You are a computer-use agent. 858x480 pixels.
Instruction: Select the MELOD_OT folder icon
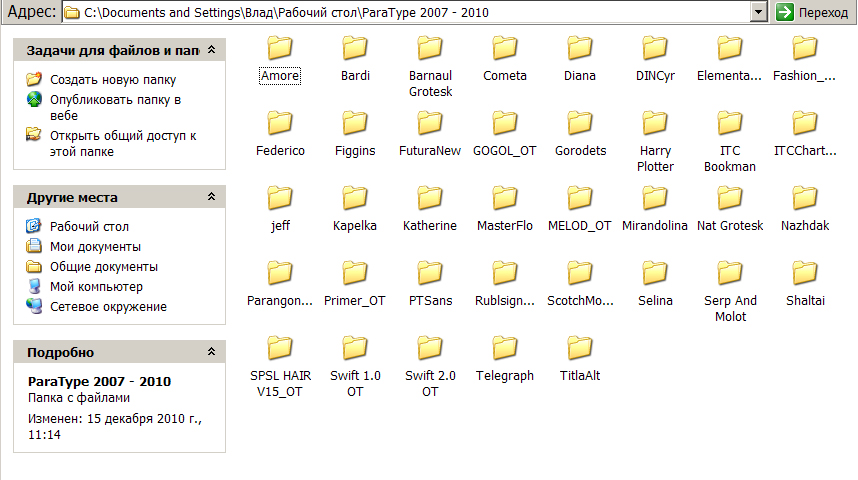coord(579,198)
